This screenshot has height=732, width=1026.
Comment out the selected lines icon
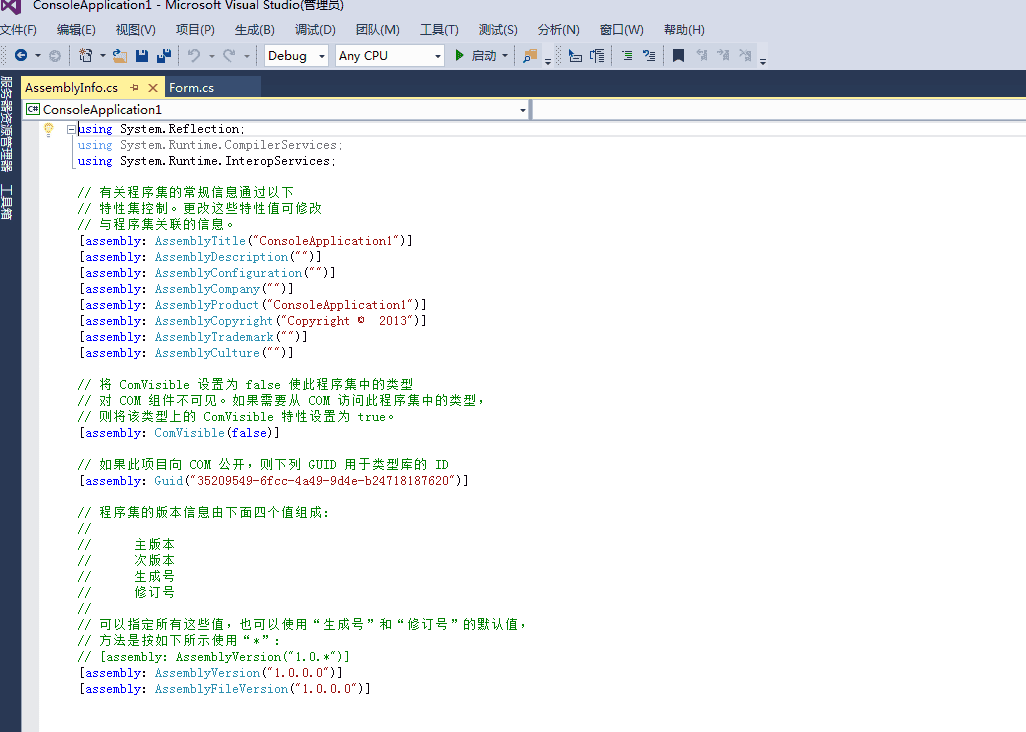pos(627,56)
